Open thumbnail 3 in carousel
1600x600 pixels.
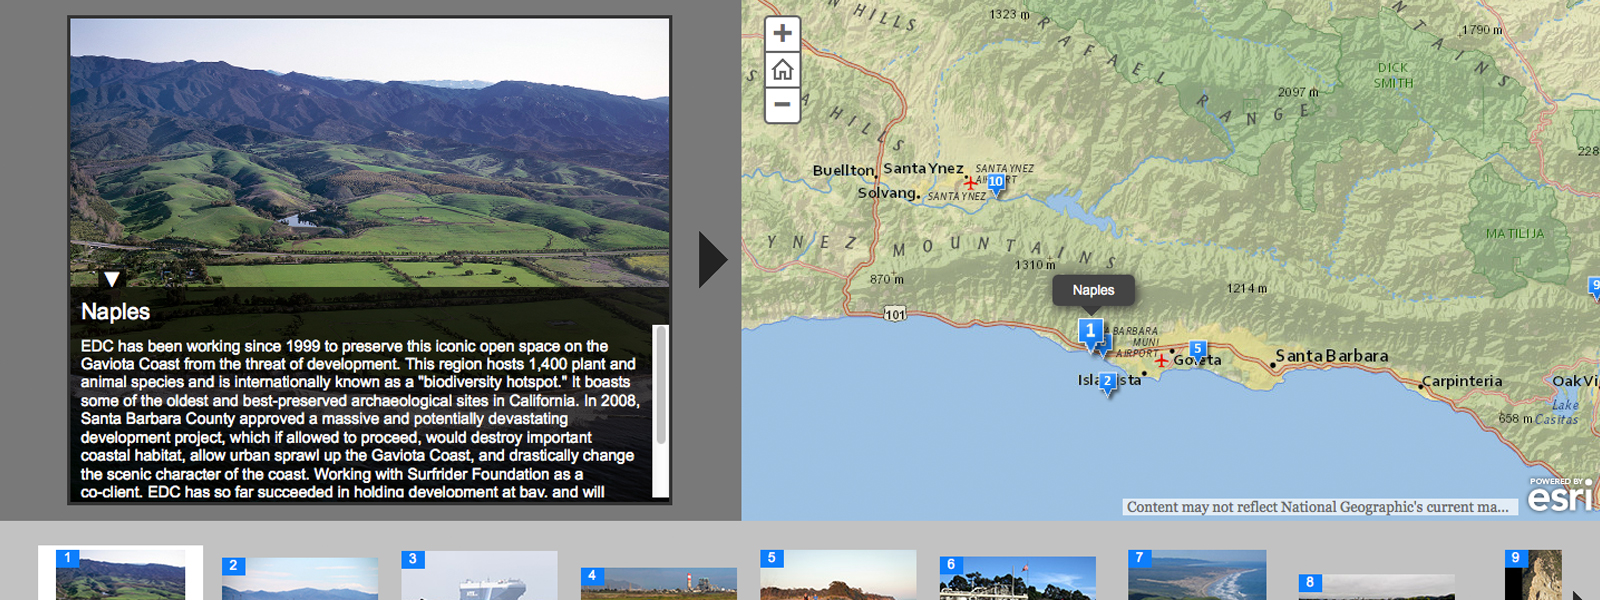click(479, 575)
